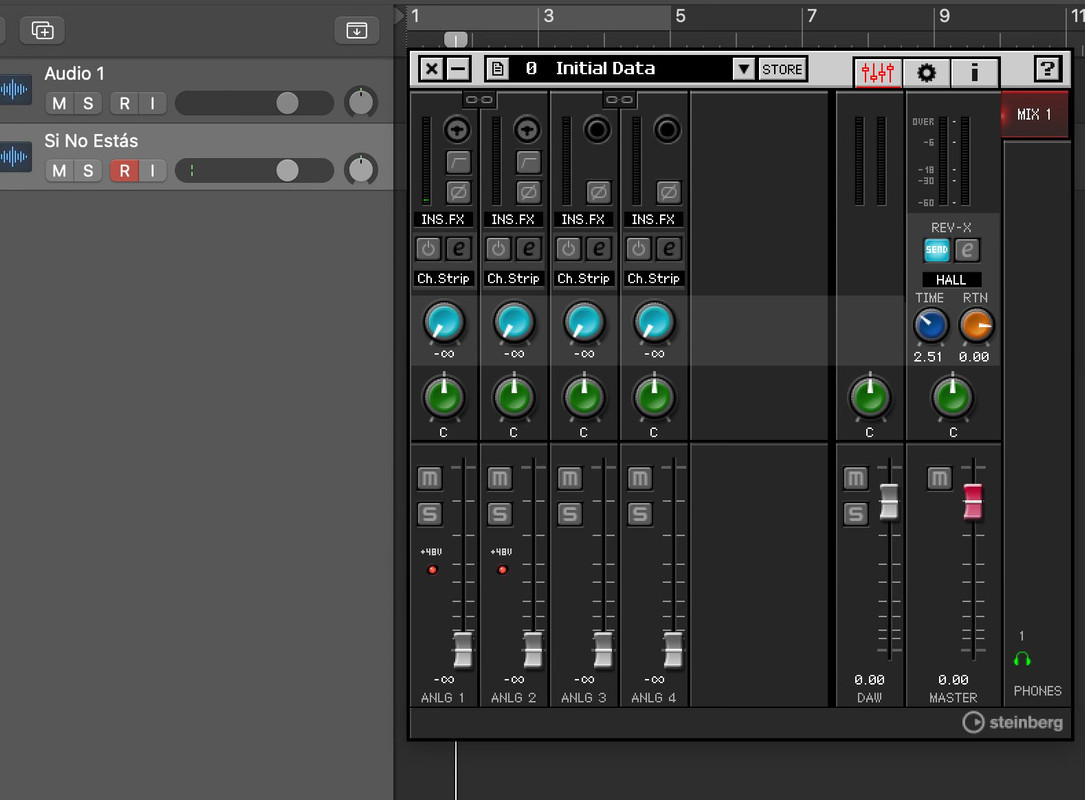This screenshot has width=1085, height=800.
Task: Click the ANLG 3 input jack icon
Action: [597, 129]
